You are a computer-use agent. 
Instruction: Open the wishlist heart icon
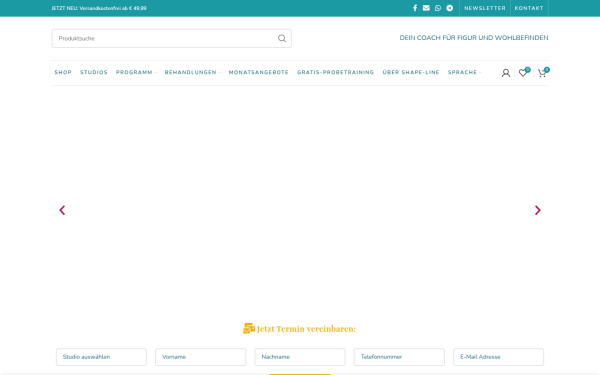tap(523, 73)
